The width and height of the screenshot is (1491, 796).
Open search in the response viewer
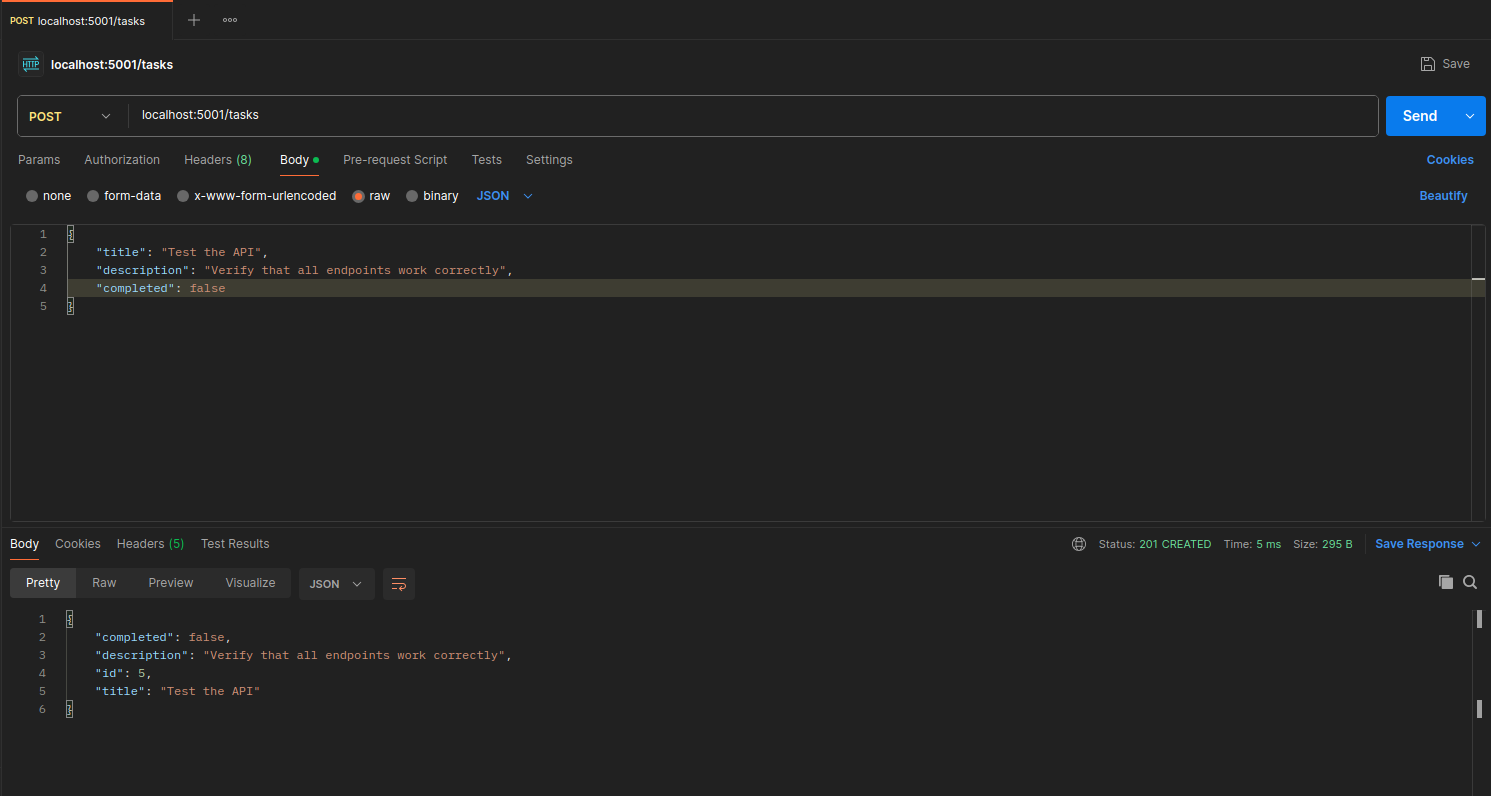click(x=1469, y=581)
